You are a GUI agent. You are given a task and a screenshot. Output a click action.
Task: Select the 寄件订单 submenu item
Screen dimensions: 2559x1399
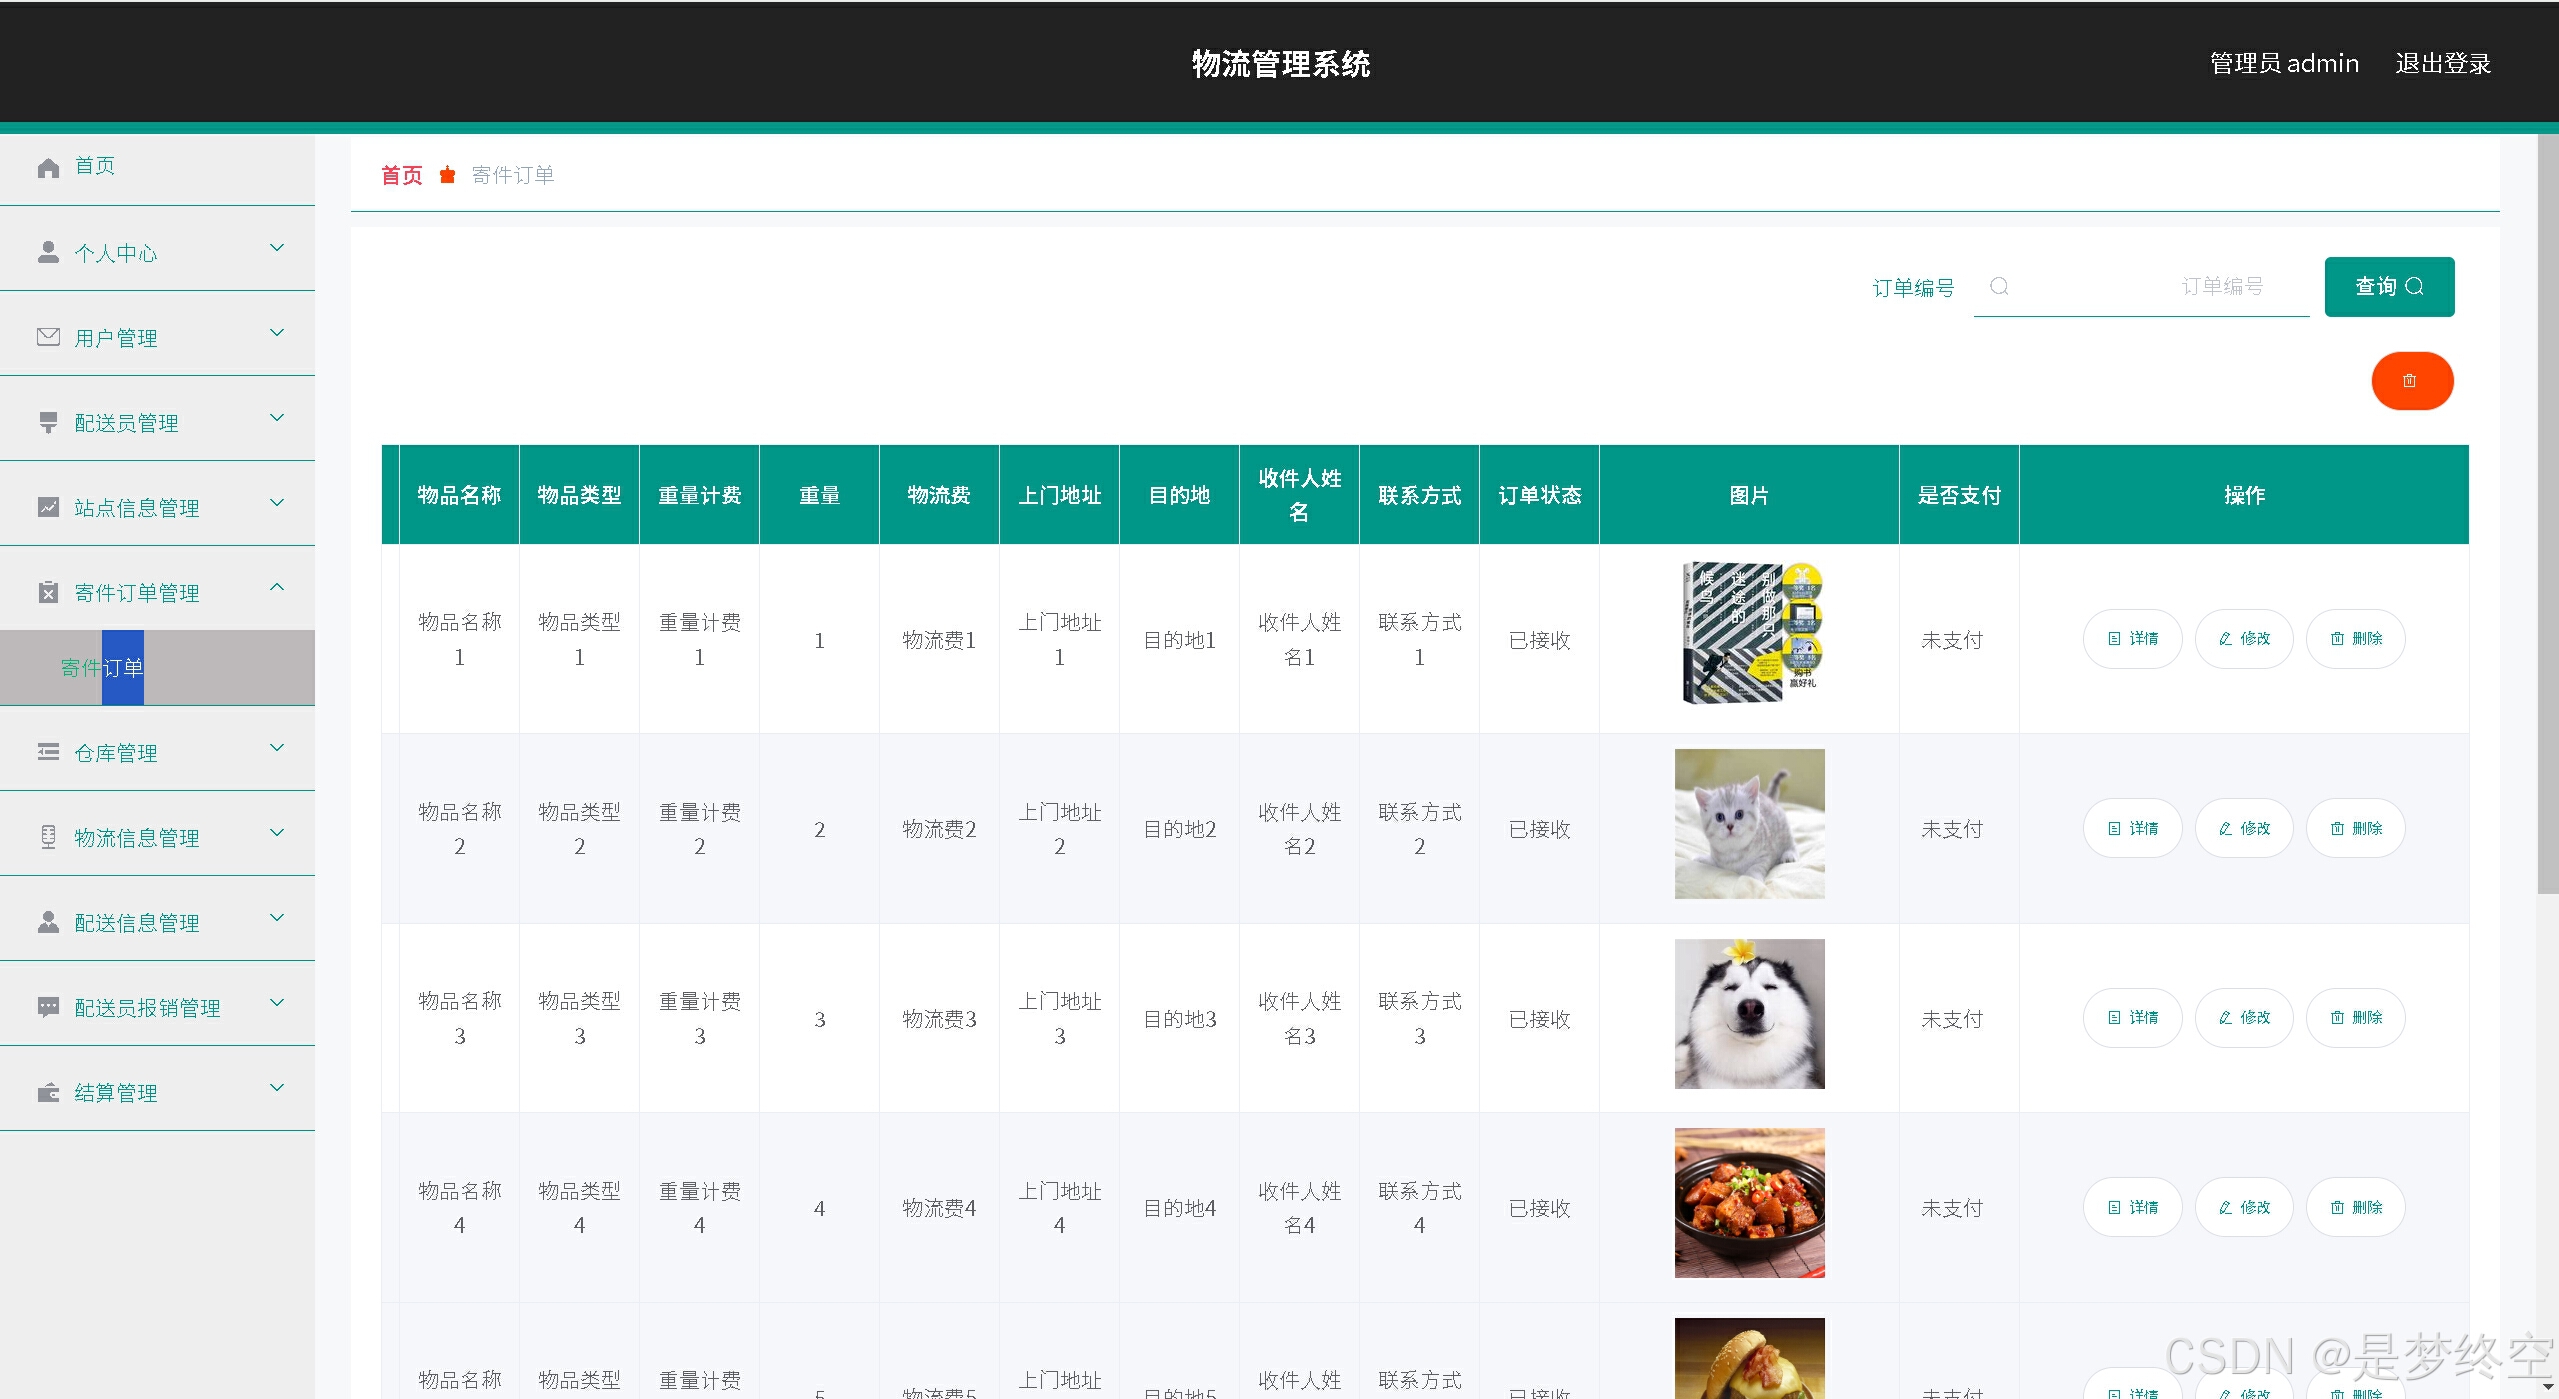(102, 668)
